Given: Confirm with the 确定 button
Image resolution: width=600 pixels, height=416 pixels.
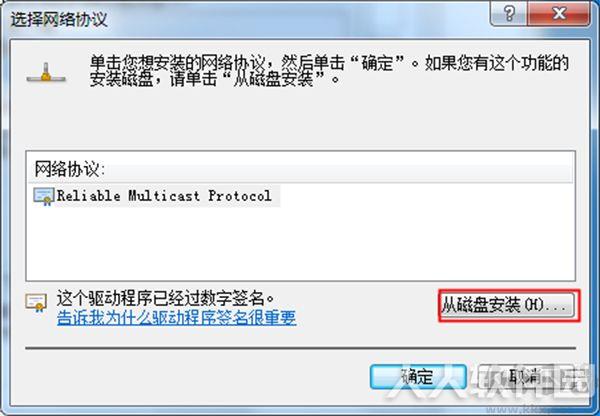Looking at the screenshot, I should [x=418, y=377].
